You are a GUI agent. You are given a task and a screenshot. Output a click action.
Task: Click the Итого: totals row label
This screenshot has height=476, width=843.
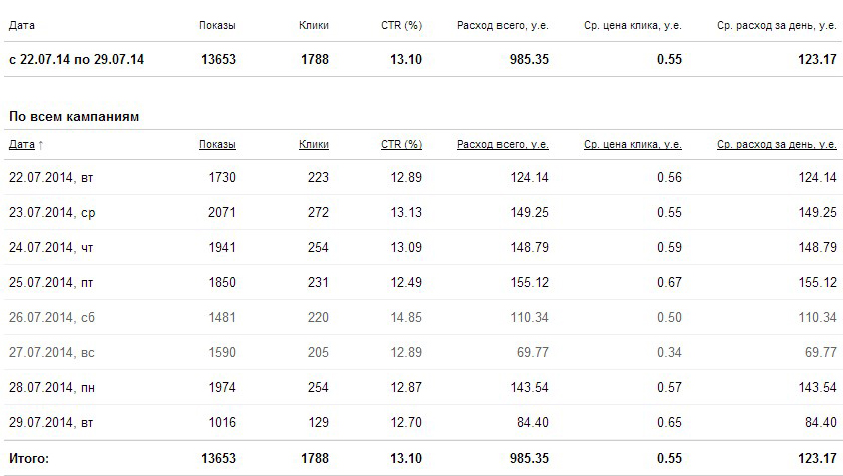(29, 458)
